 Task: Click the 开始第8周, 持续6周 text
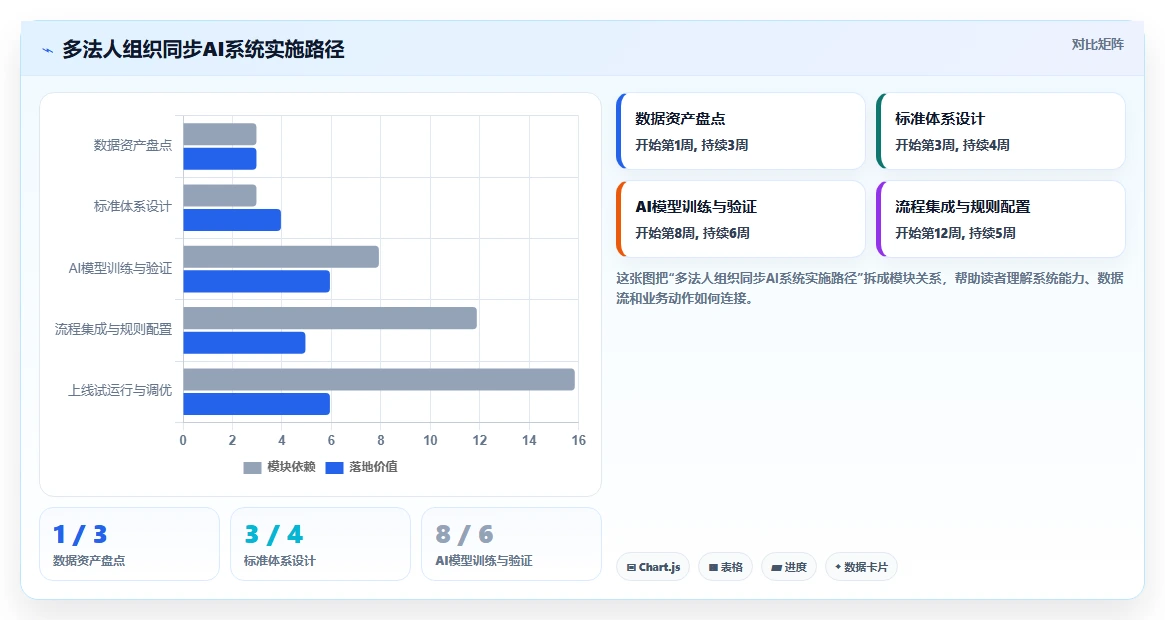(x=692, y=233)
